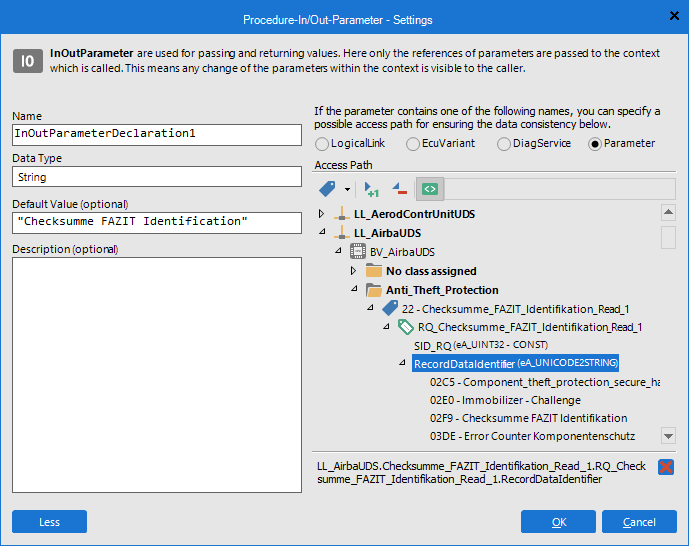Clear access path with red X icon
Viewport: 689px width, 546px height.
click(x=666, y=467)
